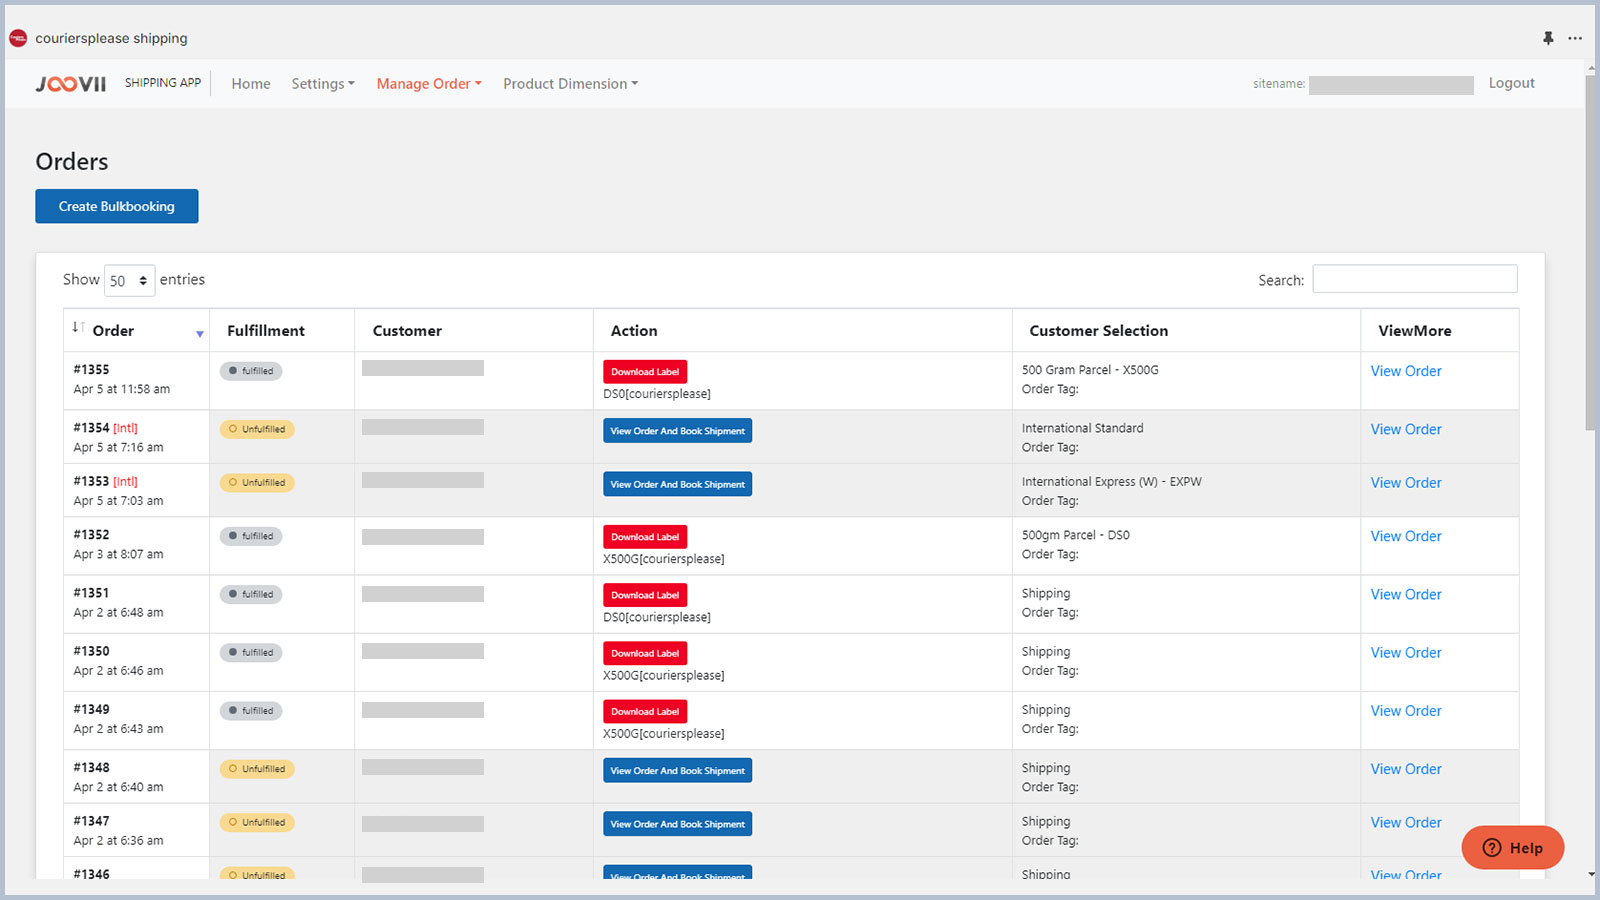
Task: Expand the Settings dropdown menu
Action: click(322, 84)
